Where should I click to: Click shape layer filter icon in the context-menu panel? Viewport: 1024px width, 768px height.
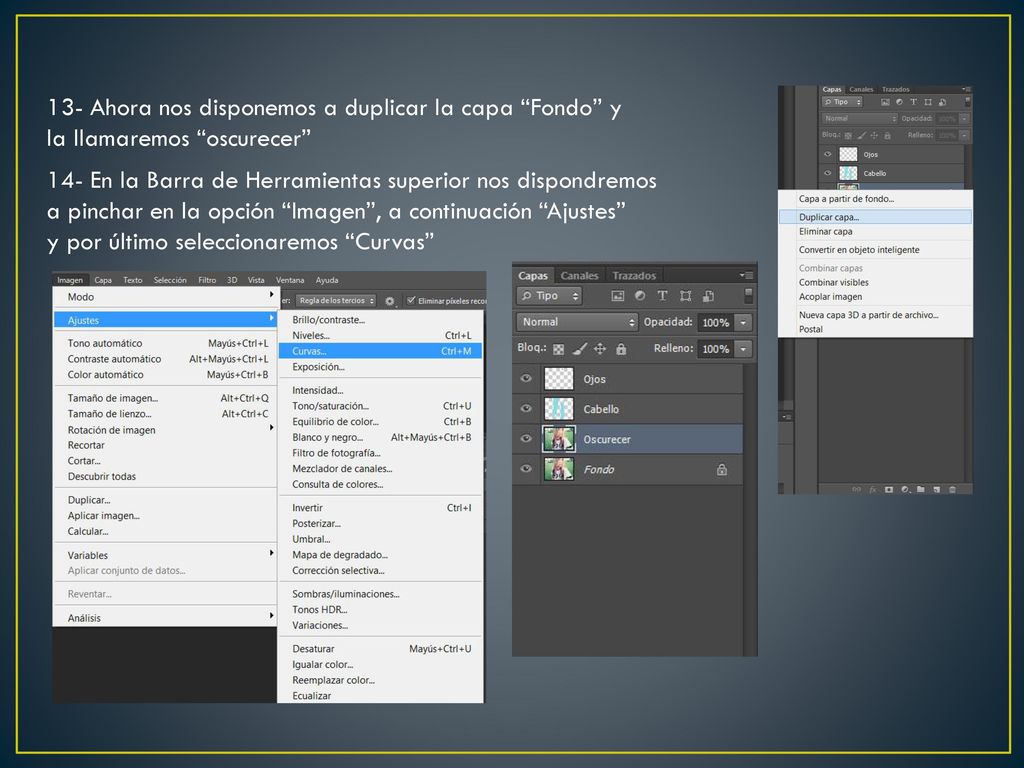(927, 102)
